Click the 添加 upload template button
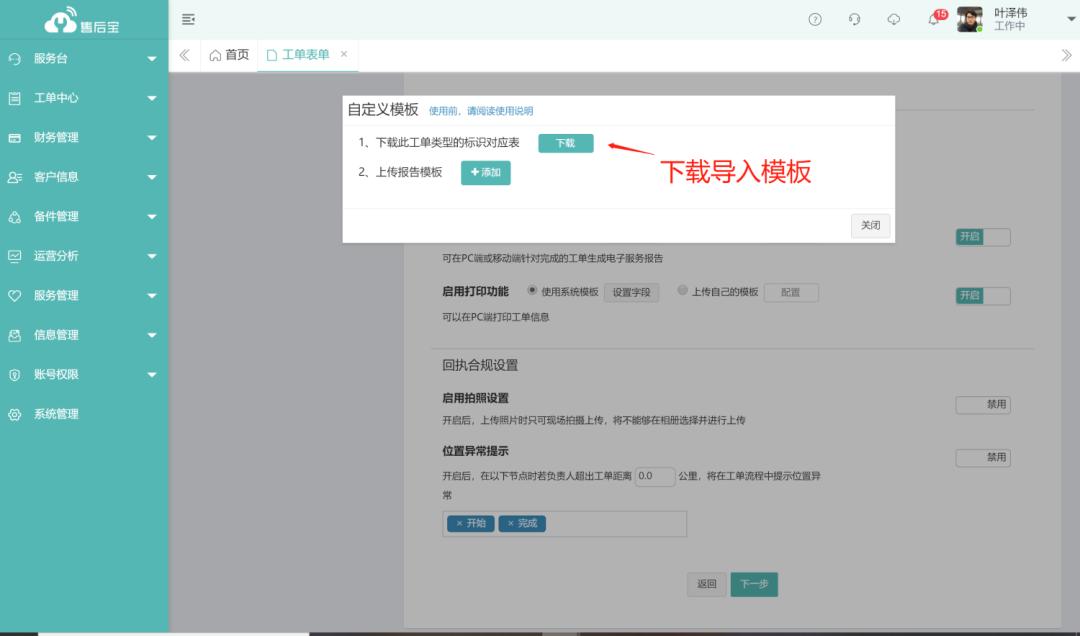Image resolution: width=1080 pixels, height=636 pixels. click(486, 173)
